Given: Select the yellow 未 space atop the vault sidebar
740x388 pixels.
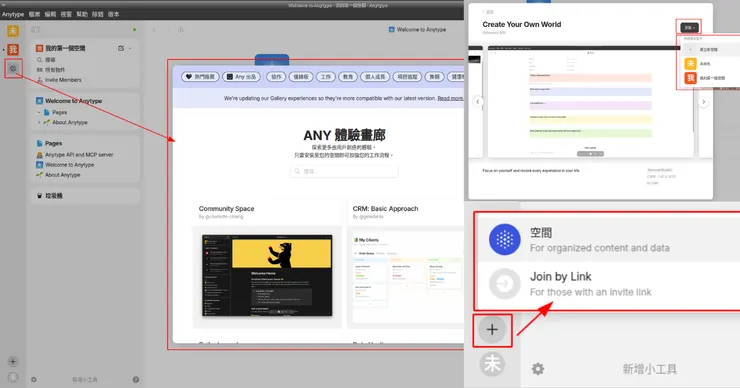Looking at the screenshot, I should [13, 31].
